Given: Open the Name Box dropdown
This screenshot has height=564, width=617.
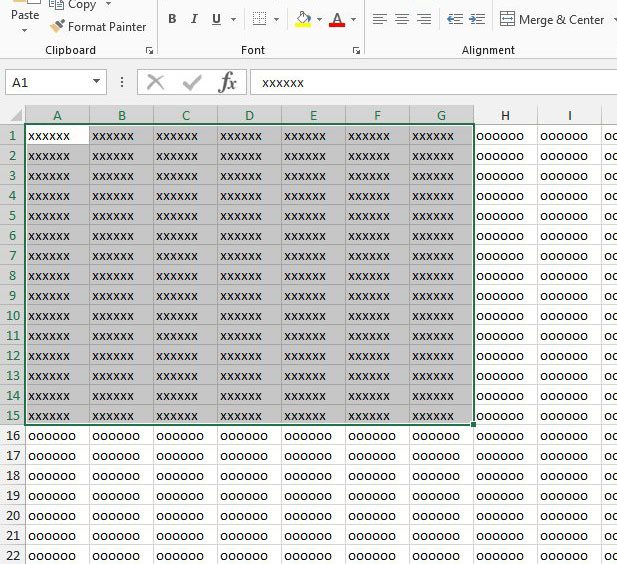Looking at the screenshot, I should click(x=96, y=82).
